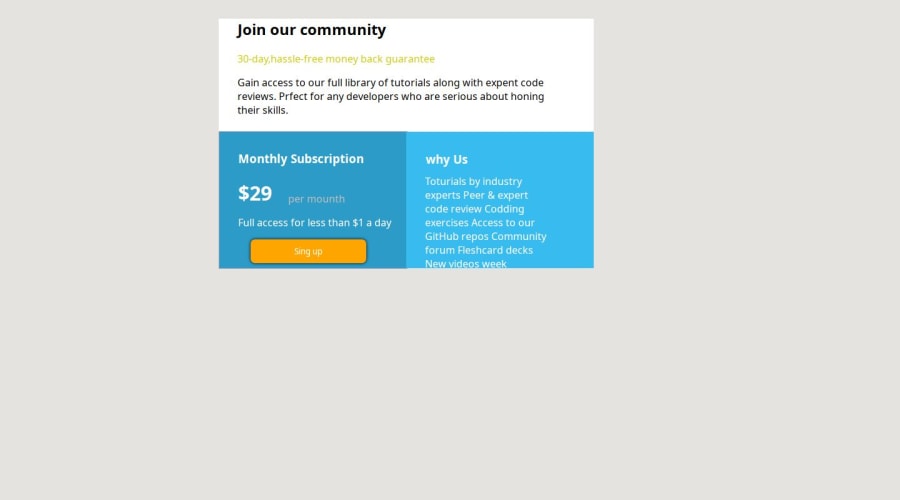The height and width of the screenshot is (500, 900).
Task: Click the New videos week line
Action: pos(465,263)
